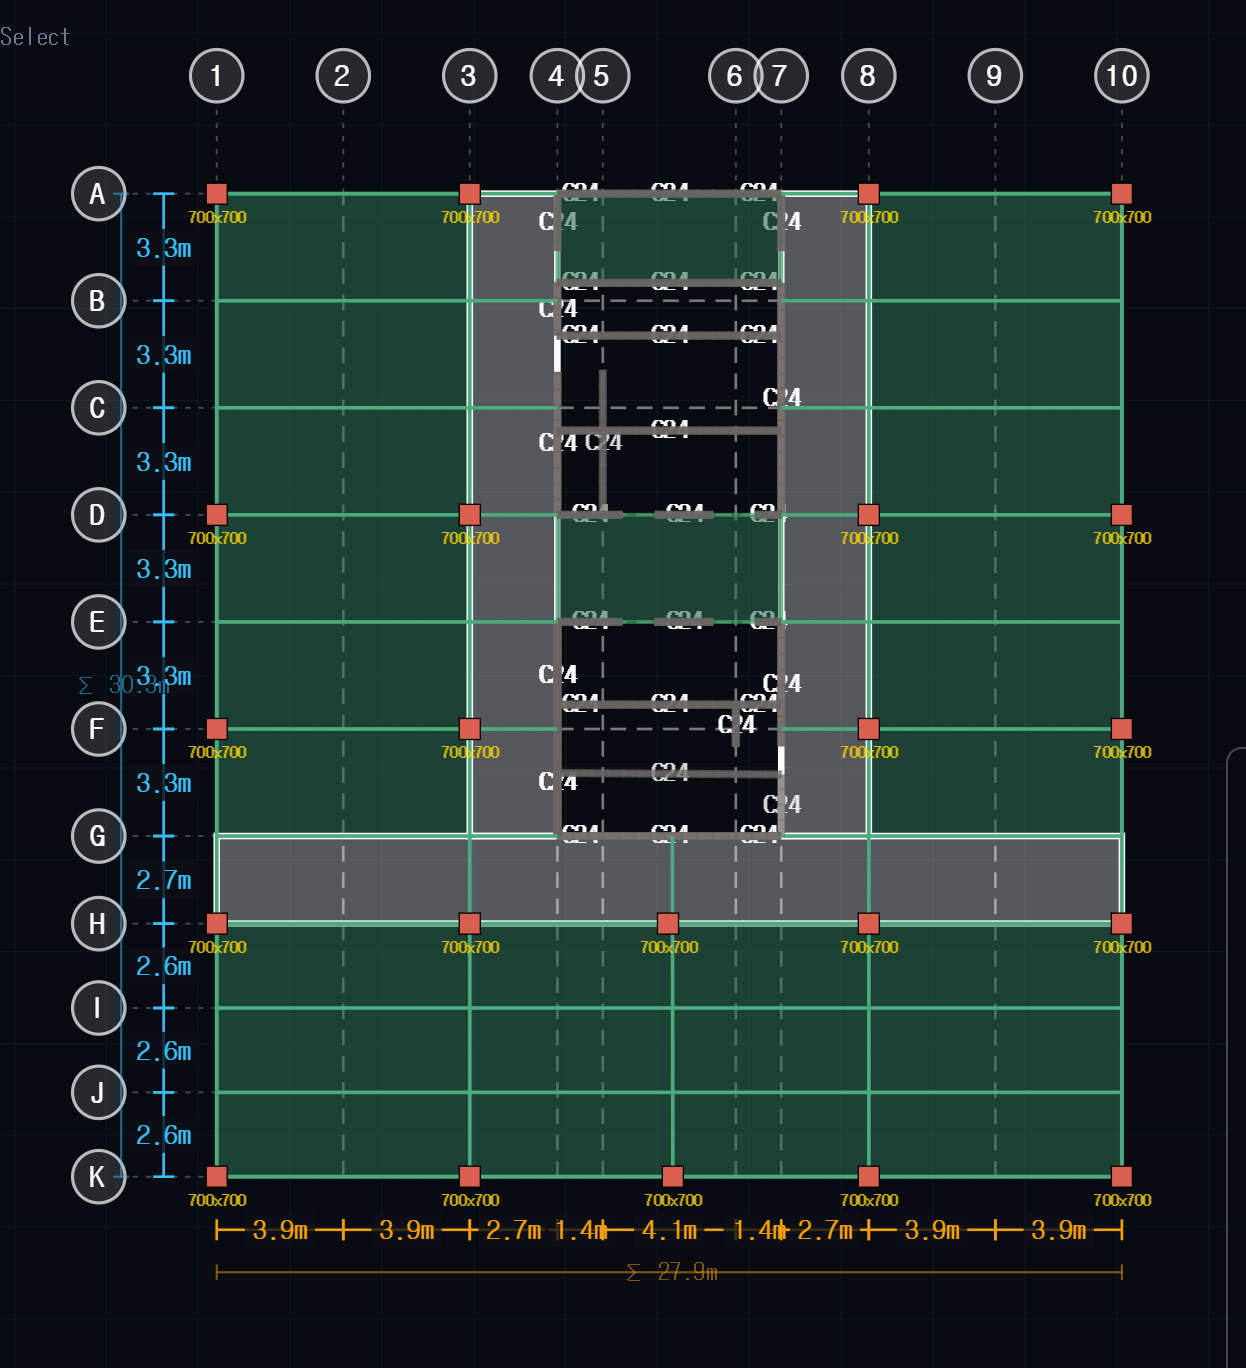Click the 3.9m dimension between grids 1 and 2

(x=280, y=1230)
